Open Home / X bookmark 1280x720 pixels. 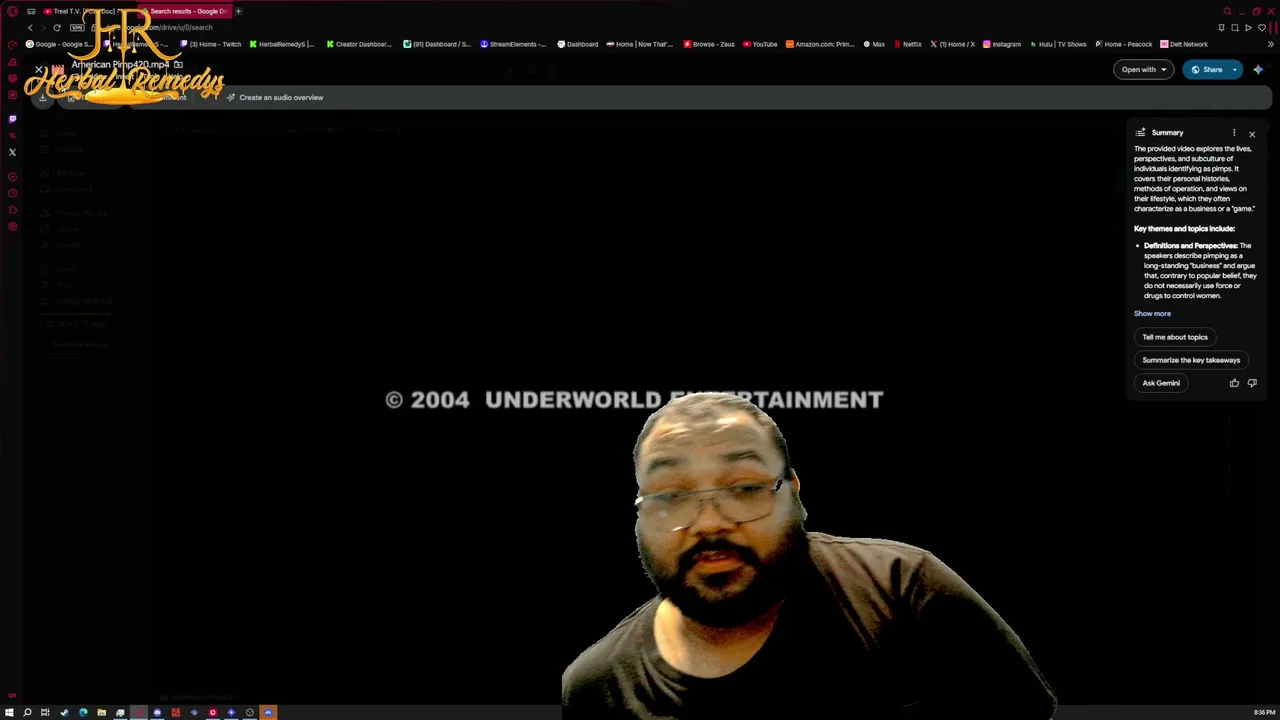point(952,44)
